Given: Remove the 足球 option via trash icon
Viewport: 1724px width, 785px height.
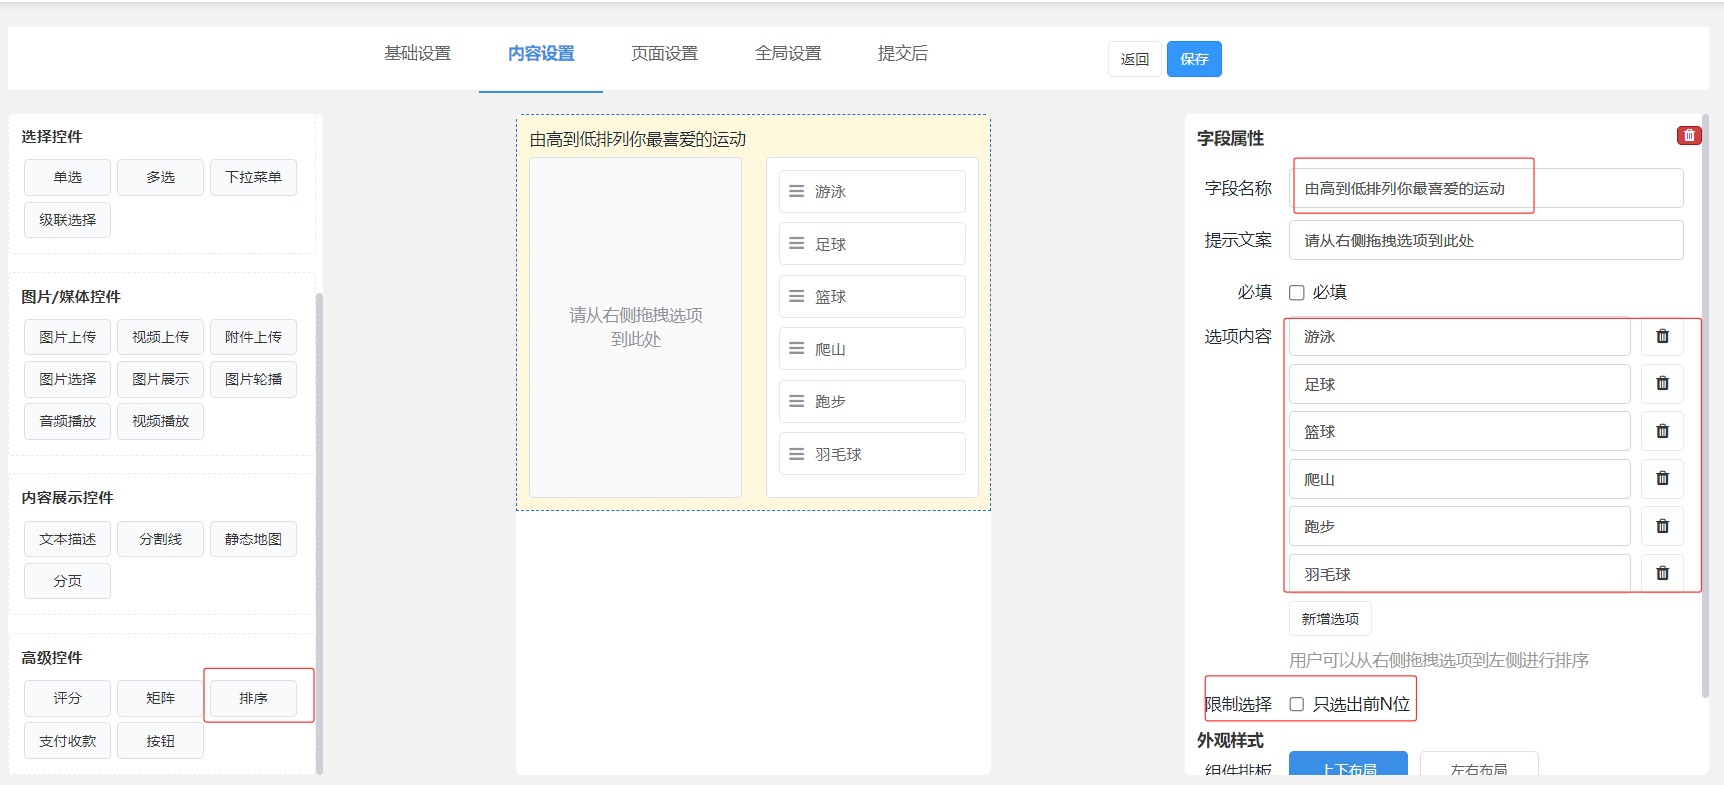Looking at the screenshot, I should pos(1662,384).
